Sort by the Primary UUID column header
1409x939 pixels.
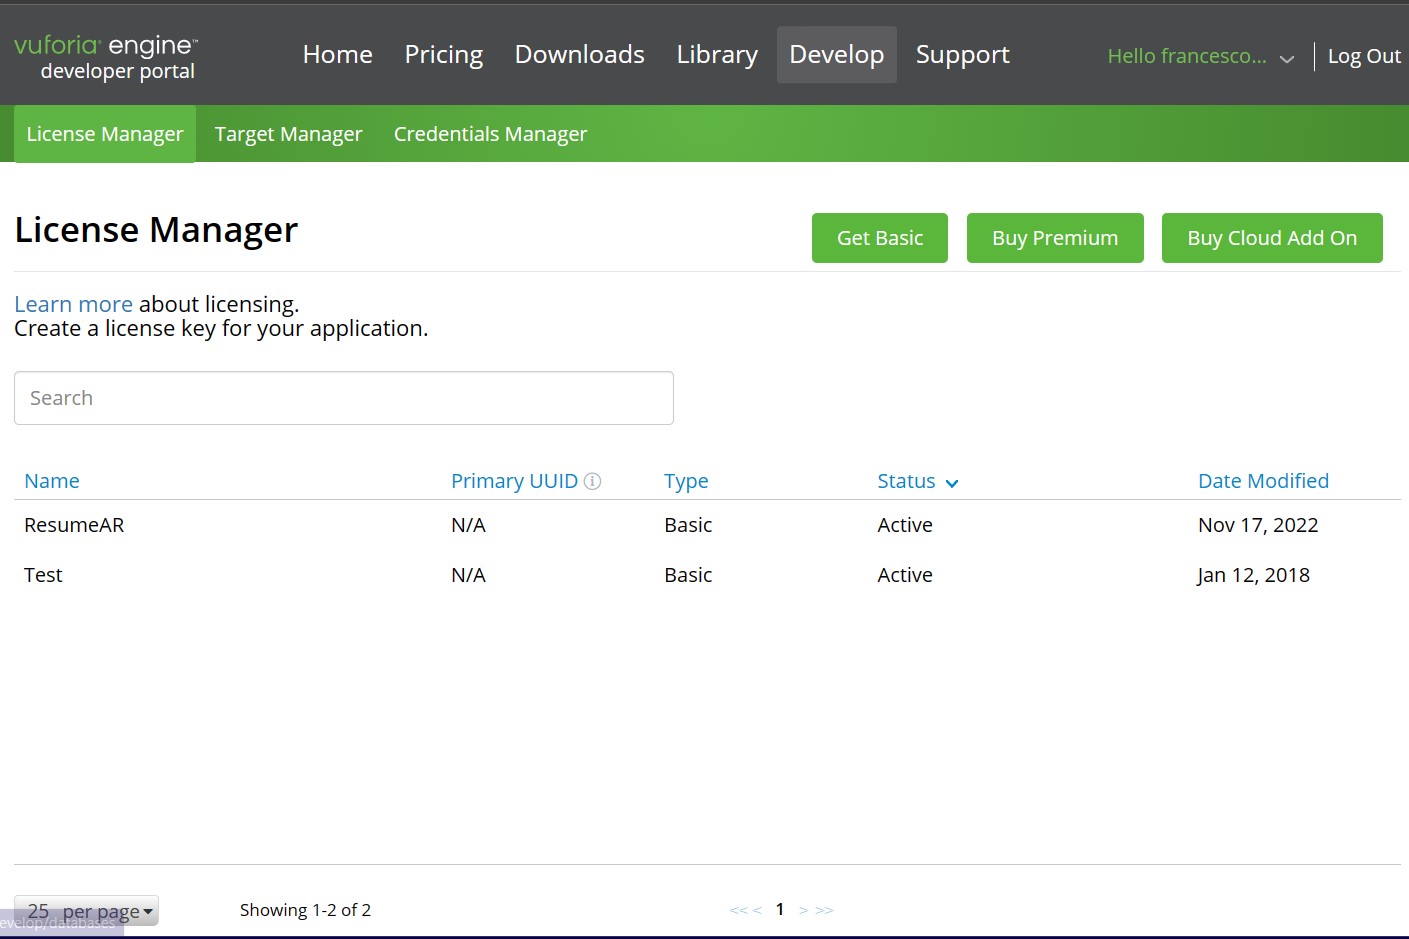514,481
